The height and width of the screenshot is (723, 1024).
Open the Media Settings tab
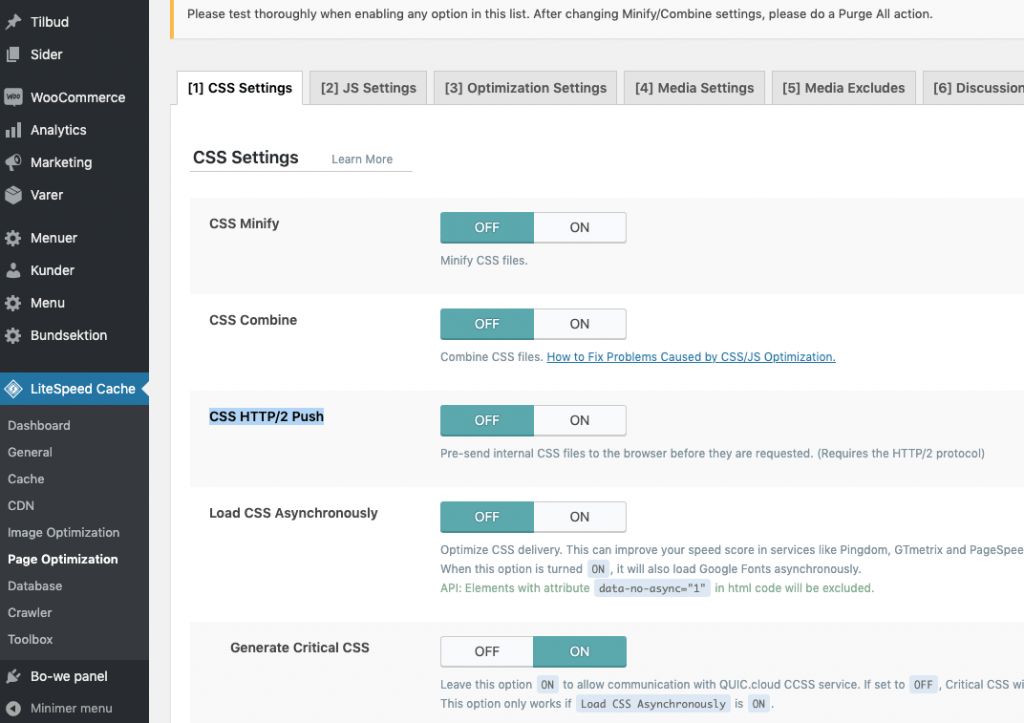694,87
